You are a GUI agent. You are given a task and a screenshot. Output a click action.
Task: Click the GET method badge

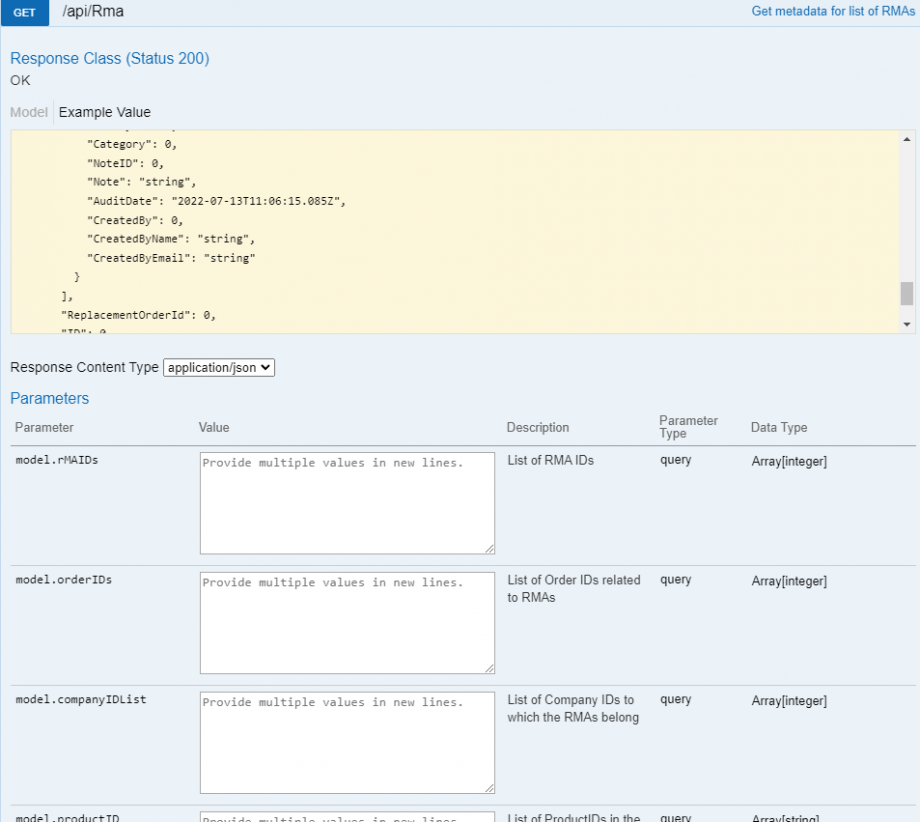pyautogui.click(x=25, y=12)
